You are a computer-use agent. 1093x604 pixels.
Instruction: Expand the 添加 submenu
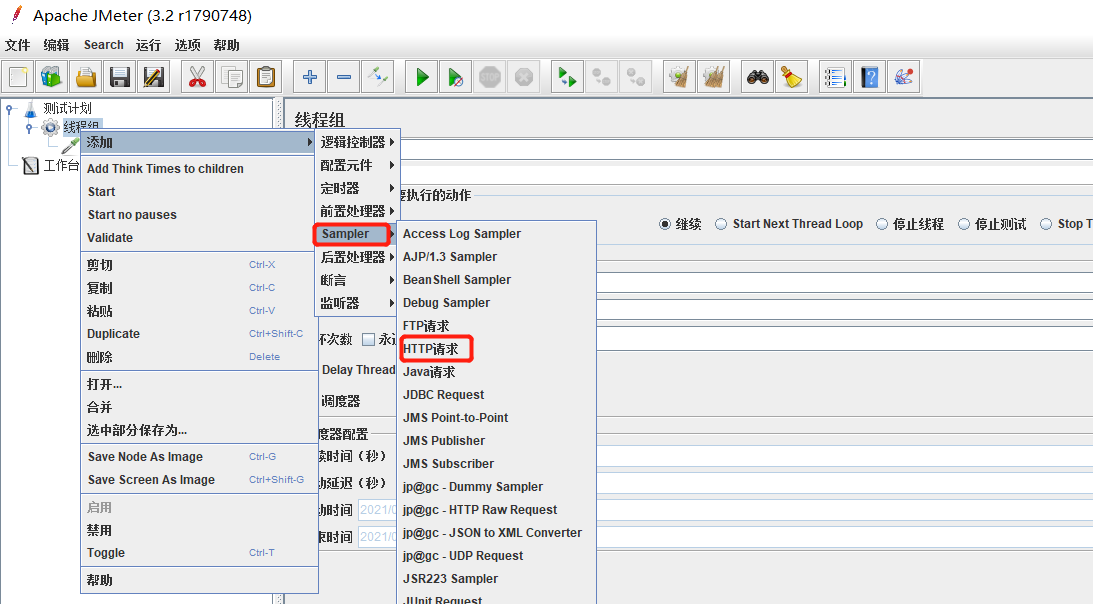pyautogui.click(x=198, y=142)
